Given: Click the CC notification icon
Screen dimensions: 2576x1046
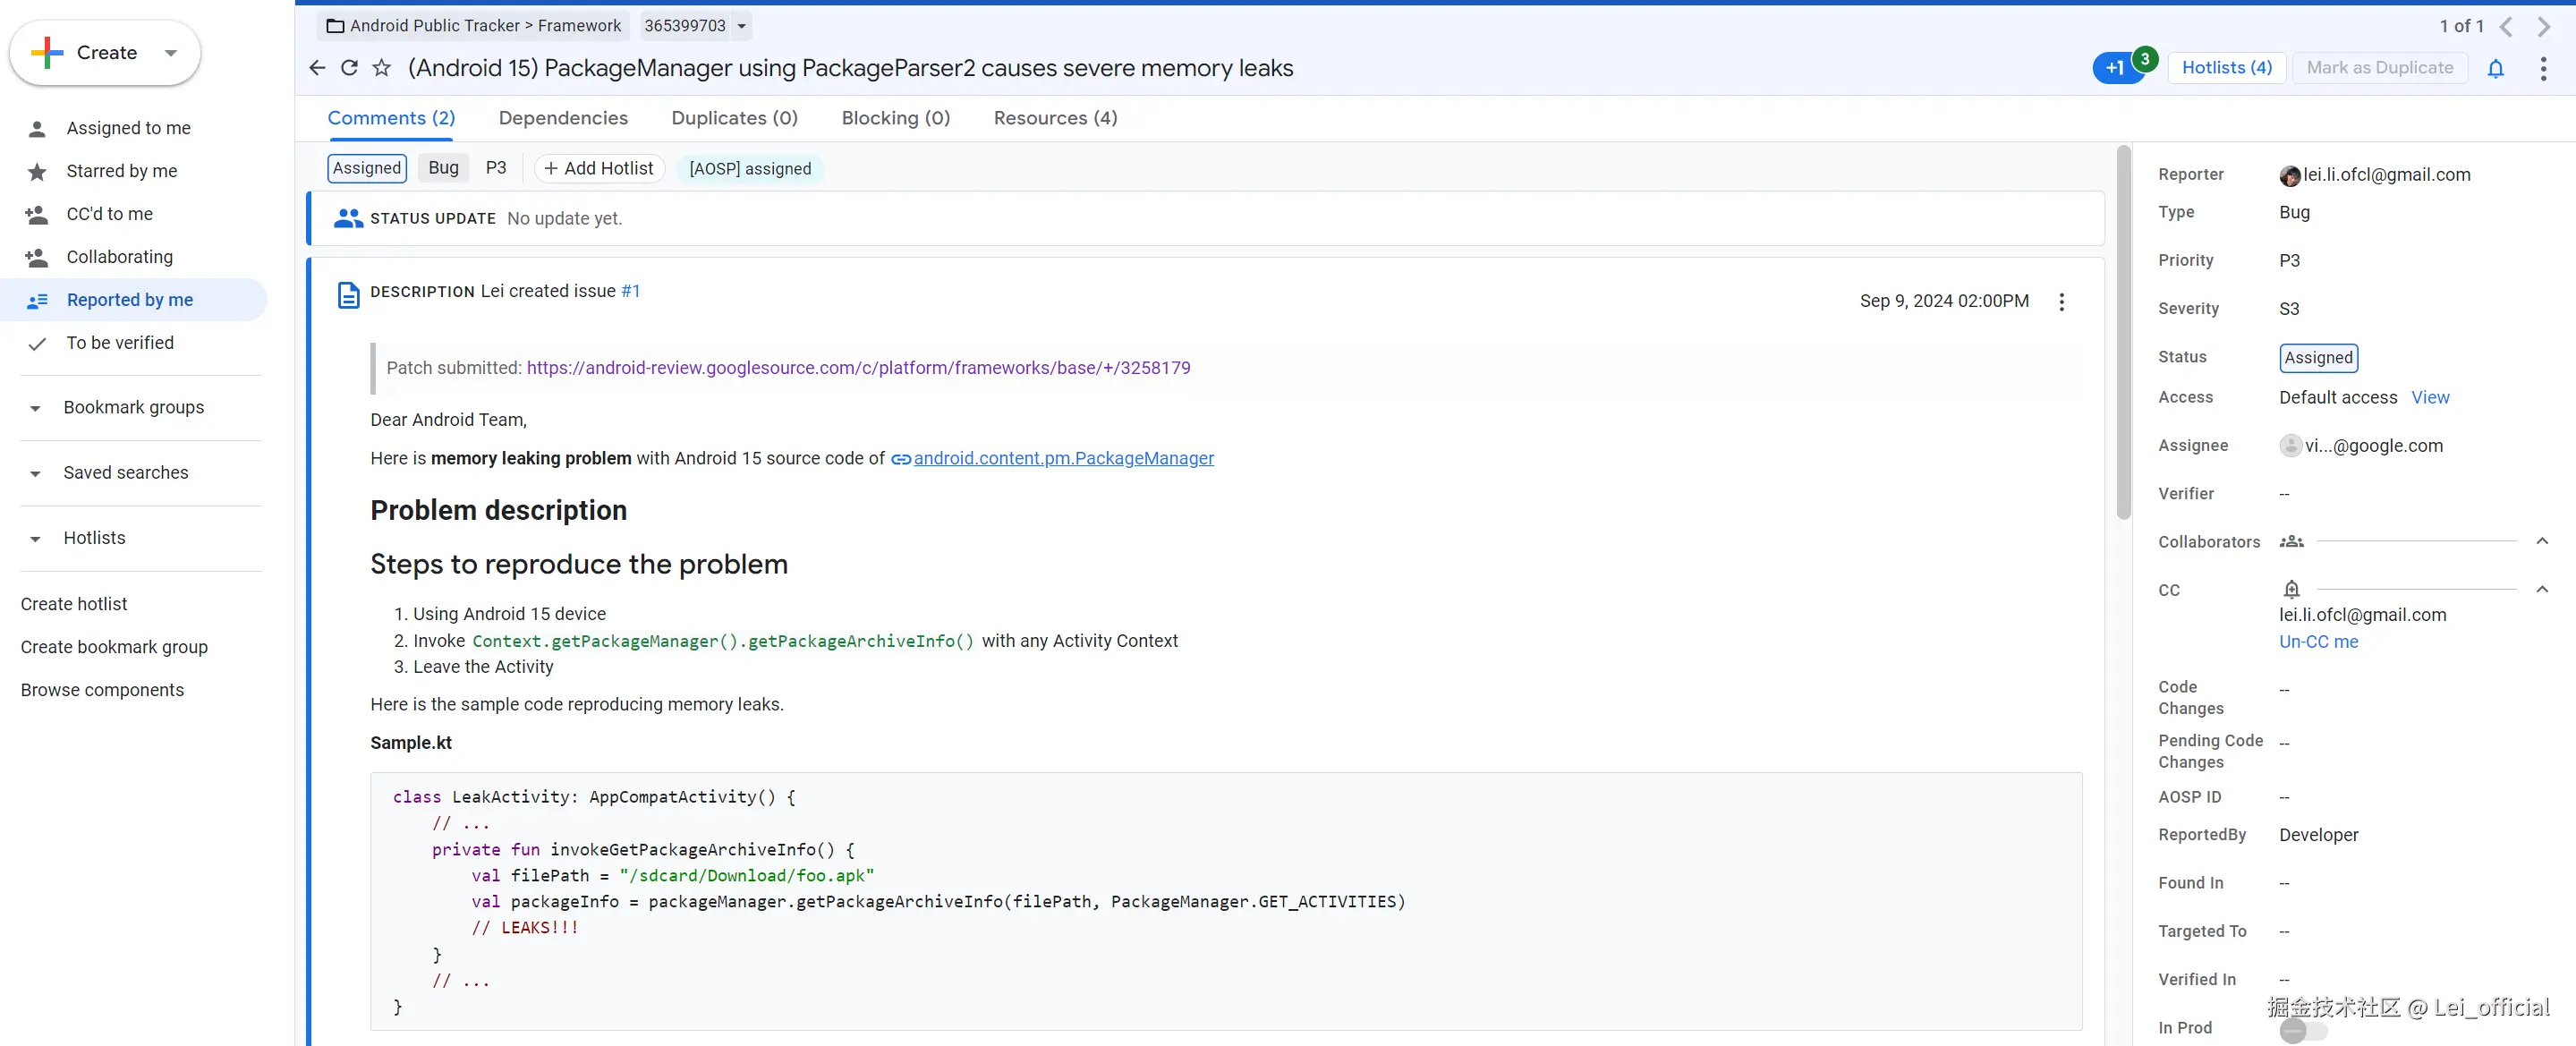Looking at the screenshot, I should [2291, 589].
